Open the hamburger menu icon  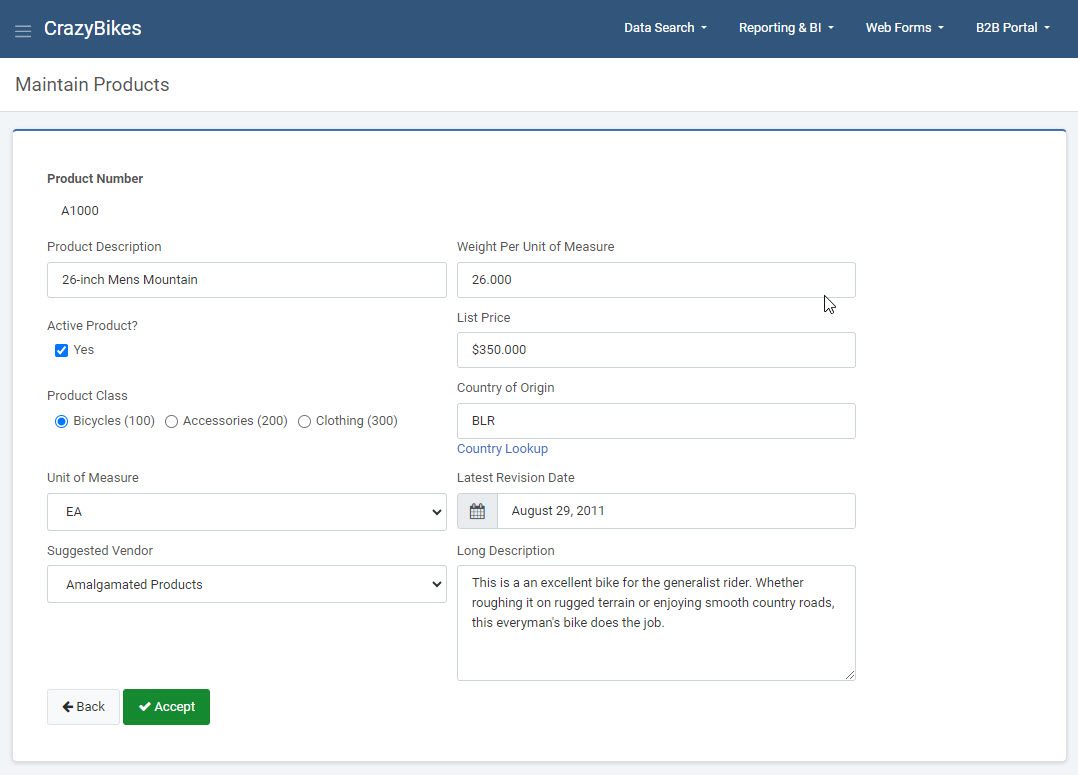pyautogui.click(x=23, y=31)
